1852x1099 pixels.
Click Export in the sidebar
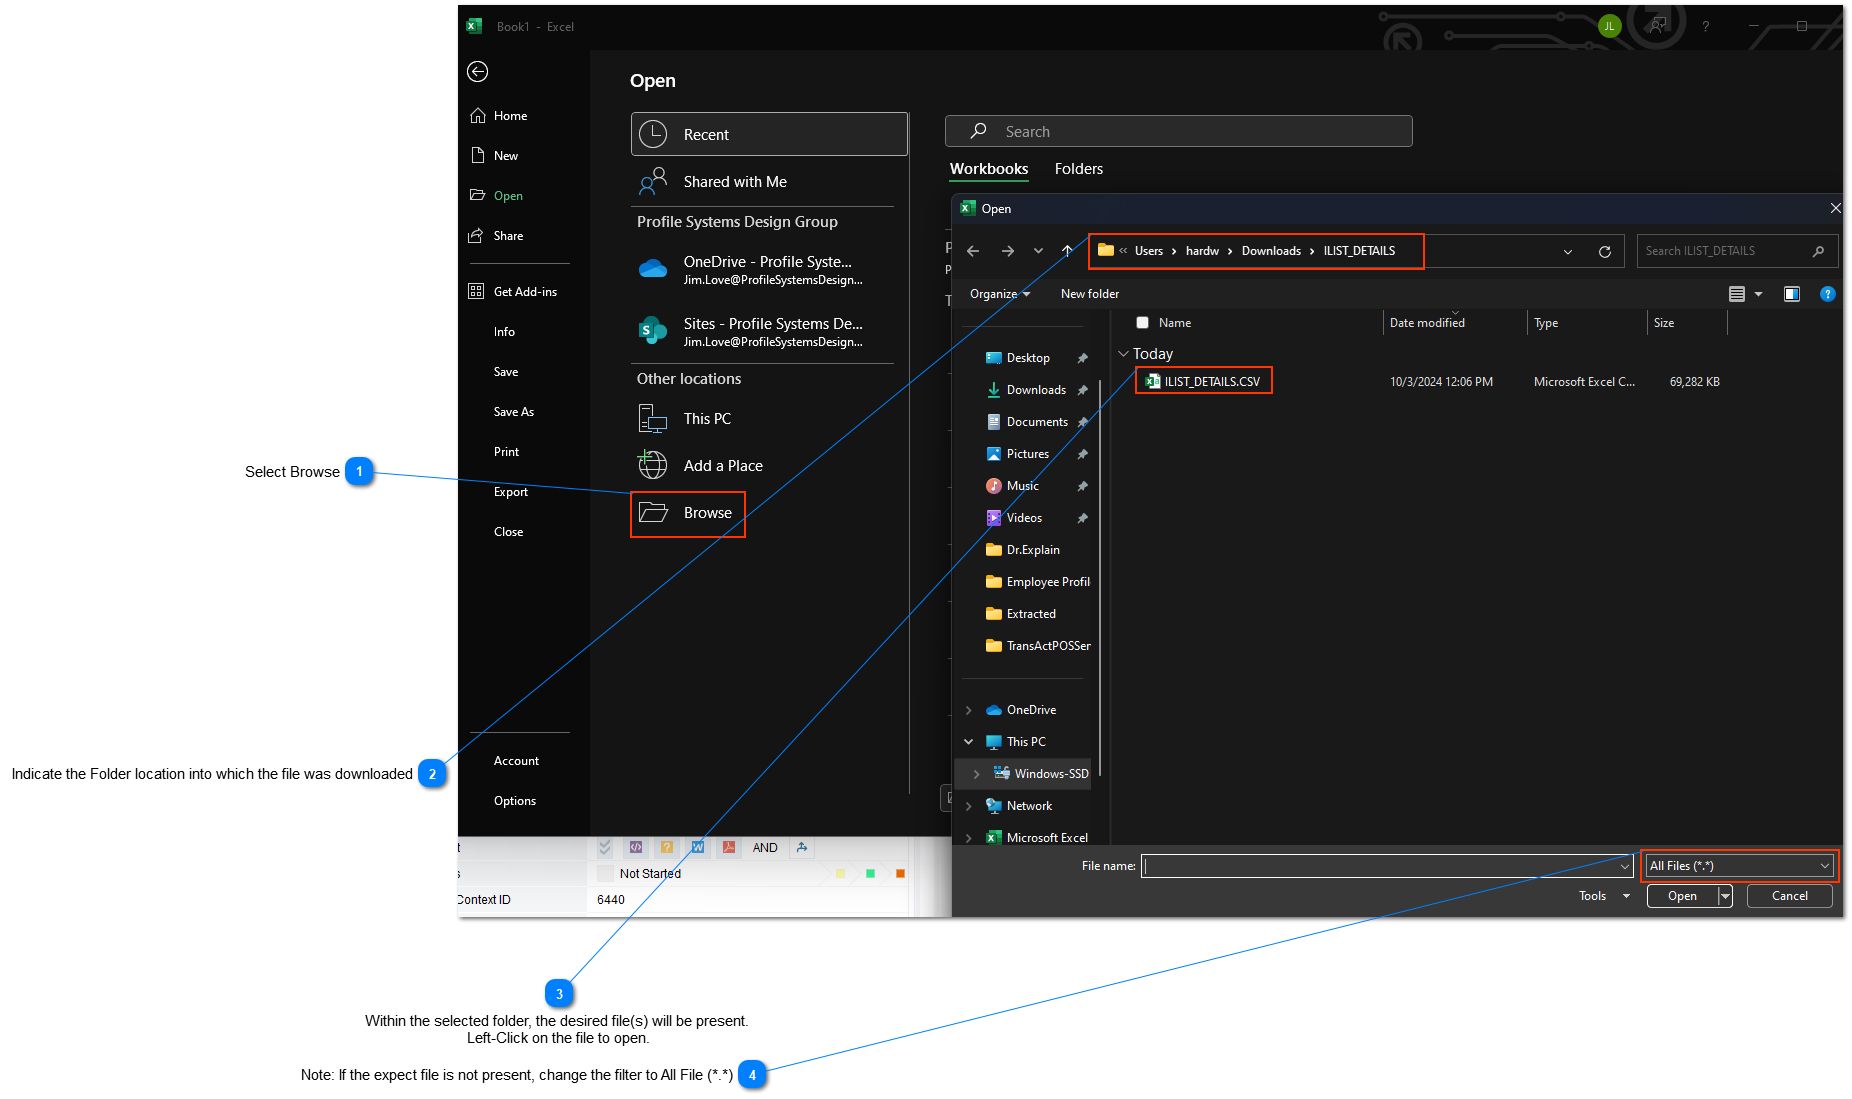pos(510,492)
